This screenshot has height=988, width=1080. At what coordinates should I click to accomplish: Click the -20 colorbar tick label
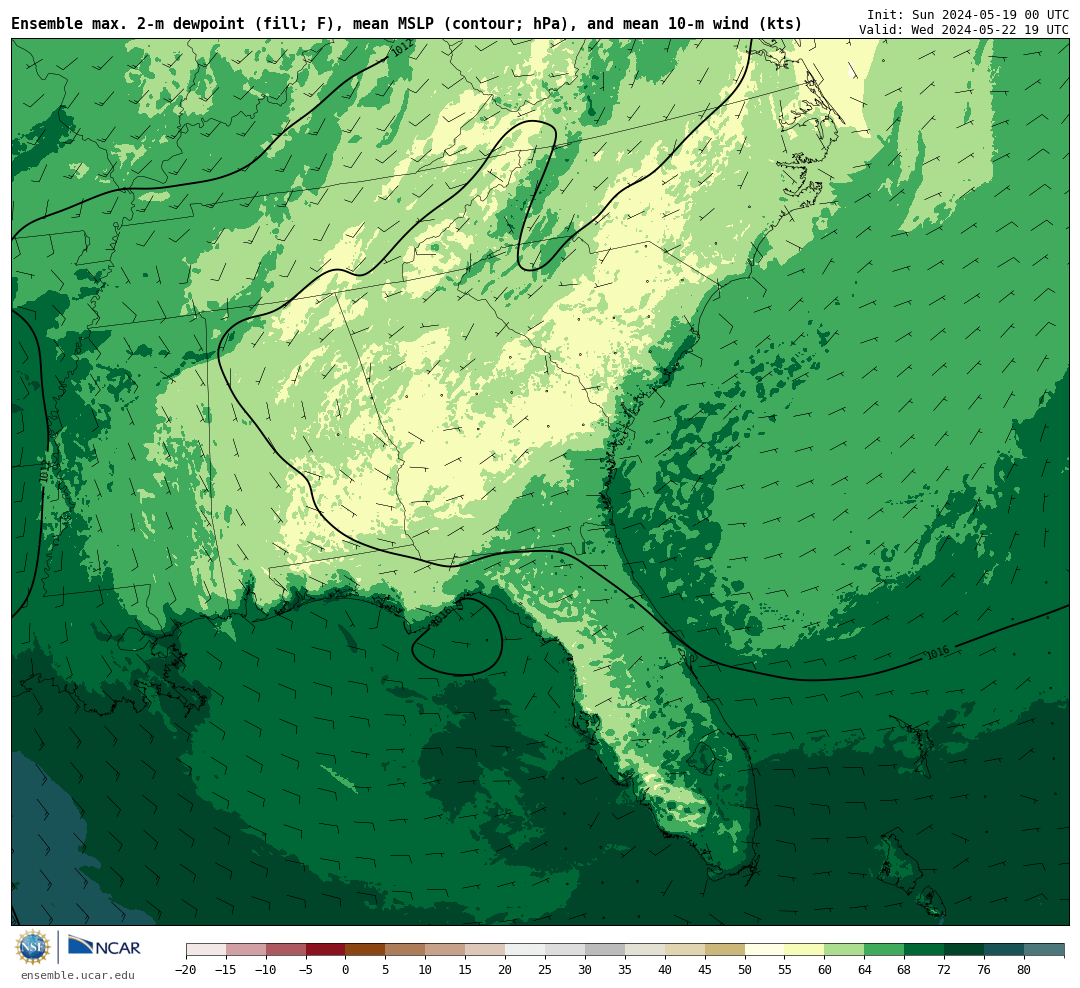click(x=186, y=969)
